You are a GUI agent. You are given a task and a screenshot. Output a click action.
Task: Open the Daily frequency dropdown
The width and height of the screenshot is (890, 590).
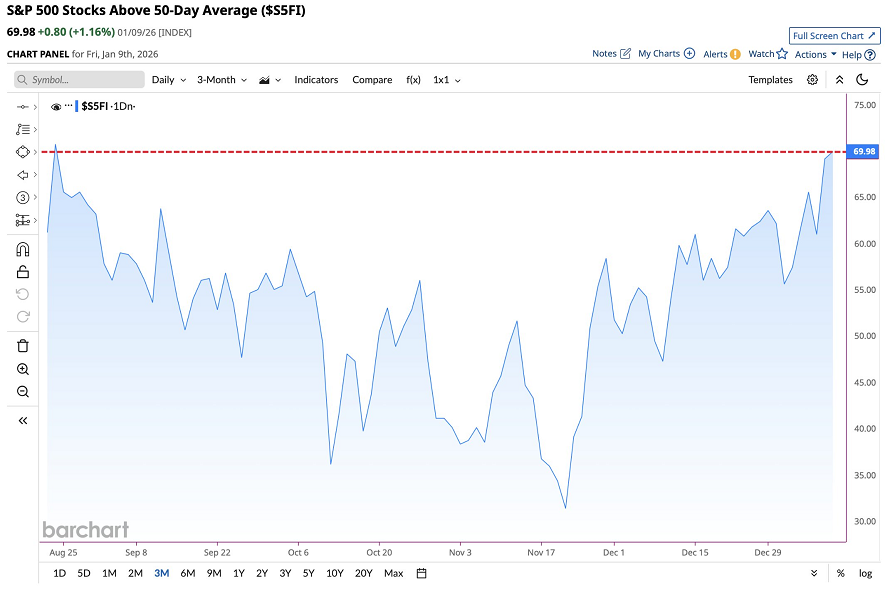(x=169, y=79)
